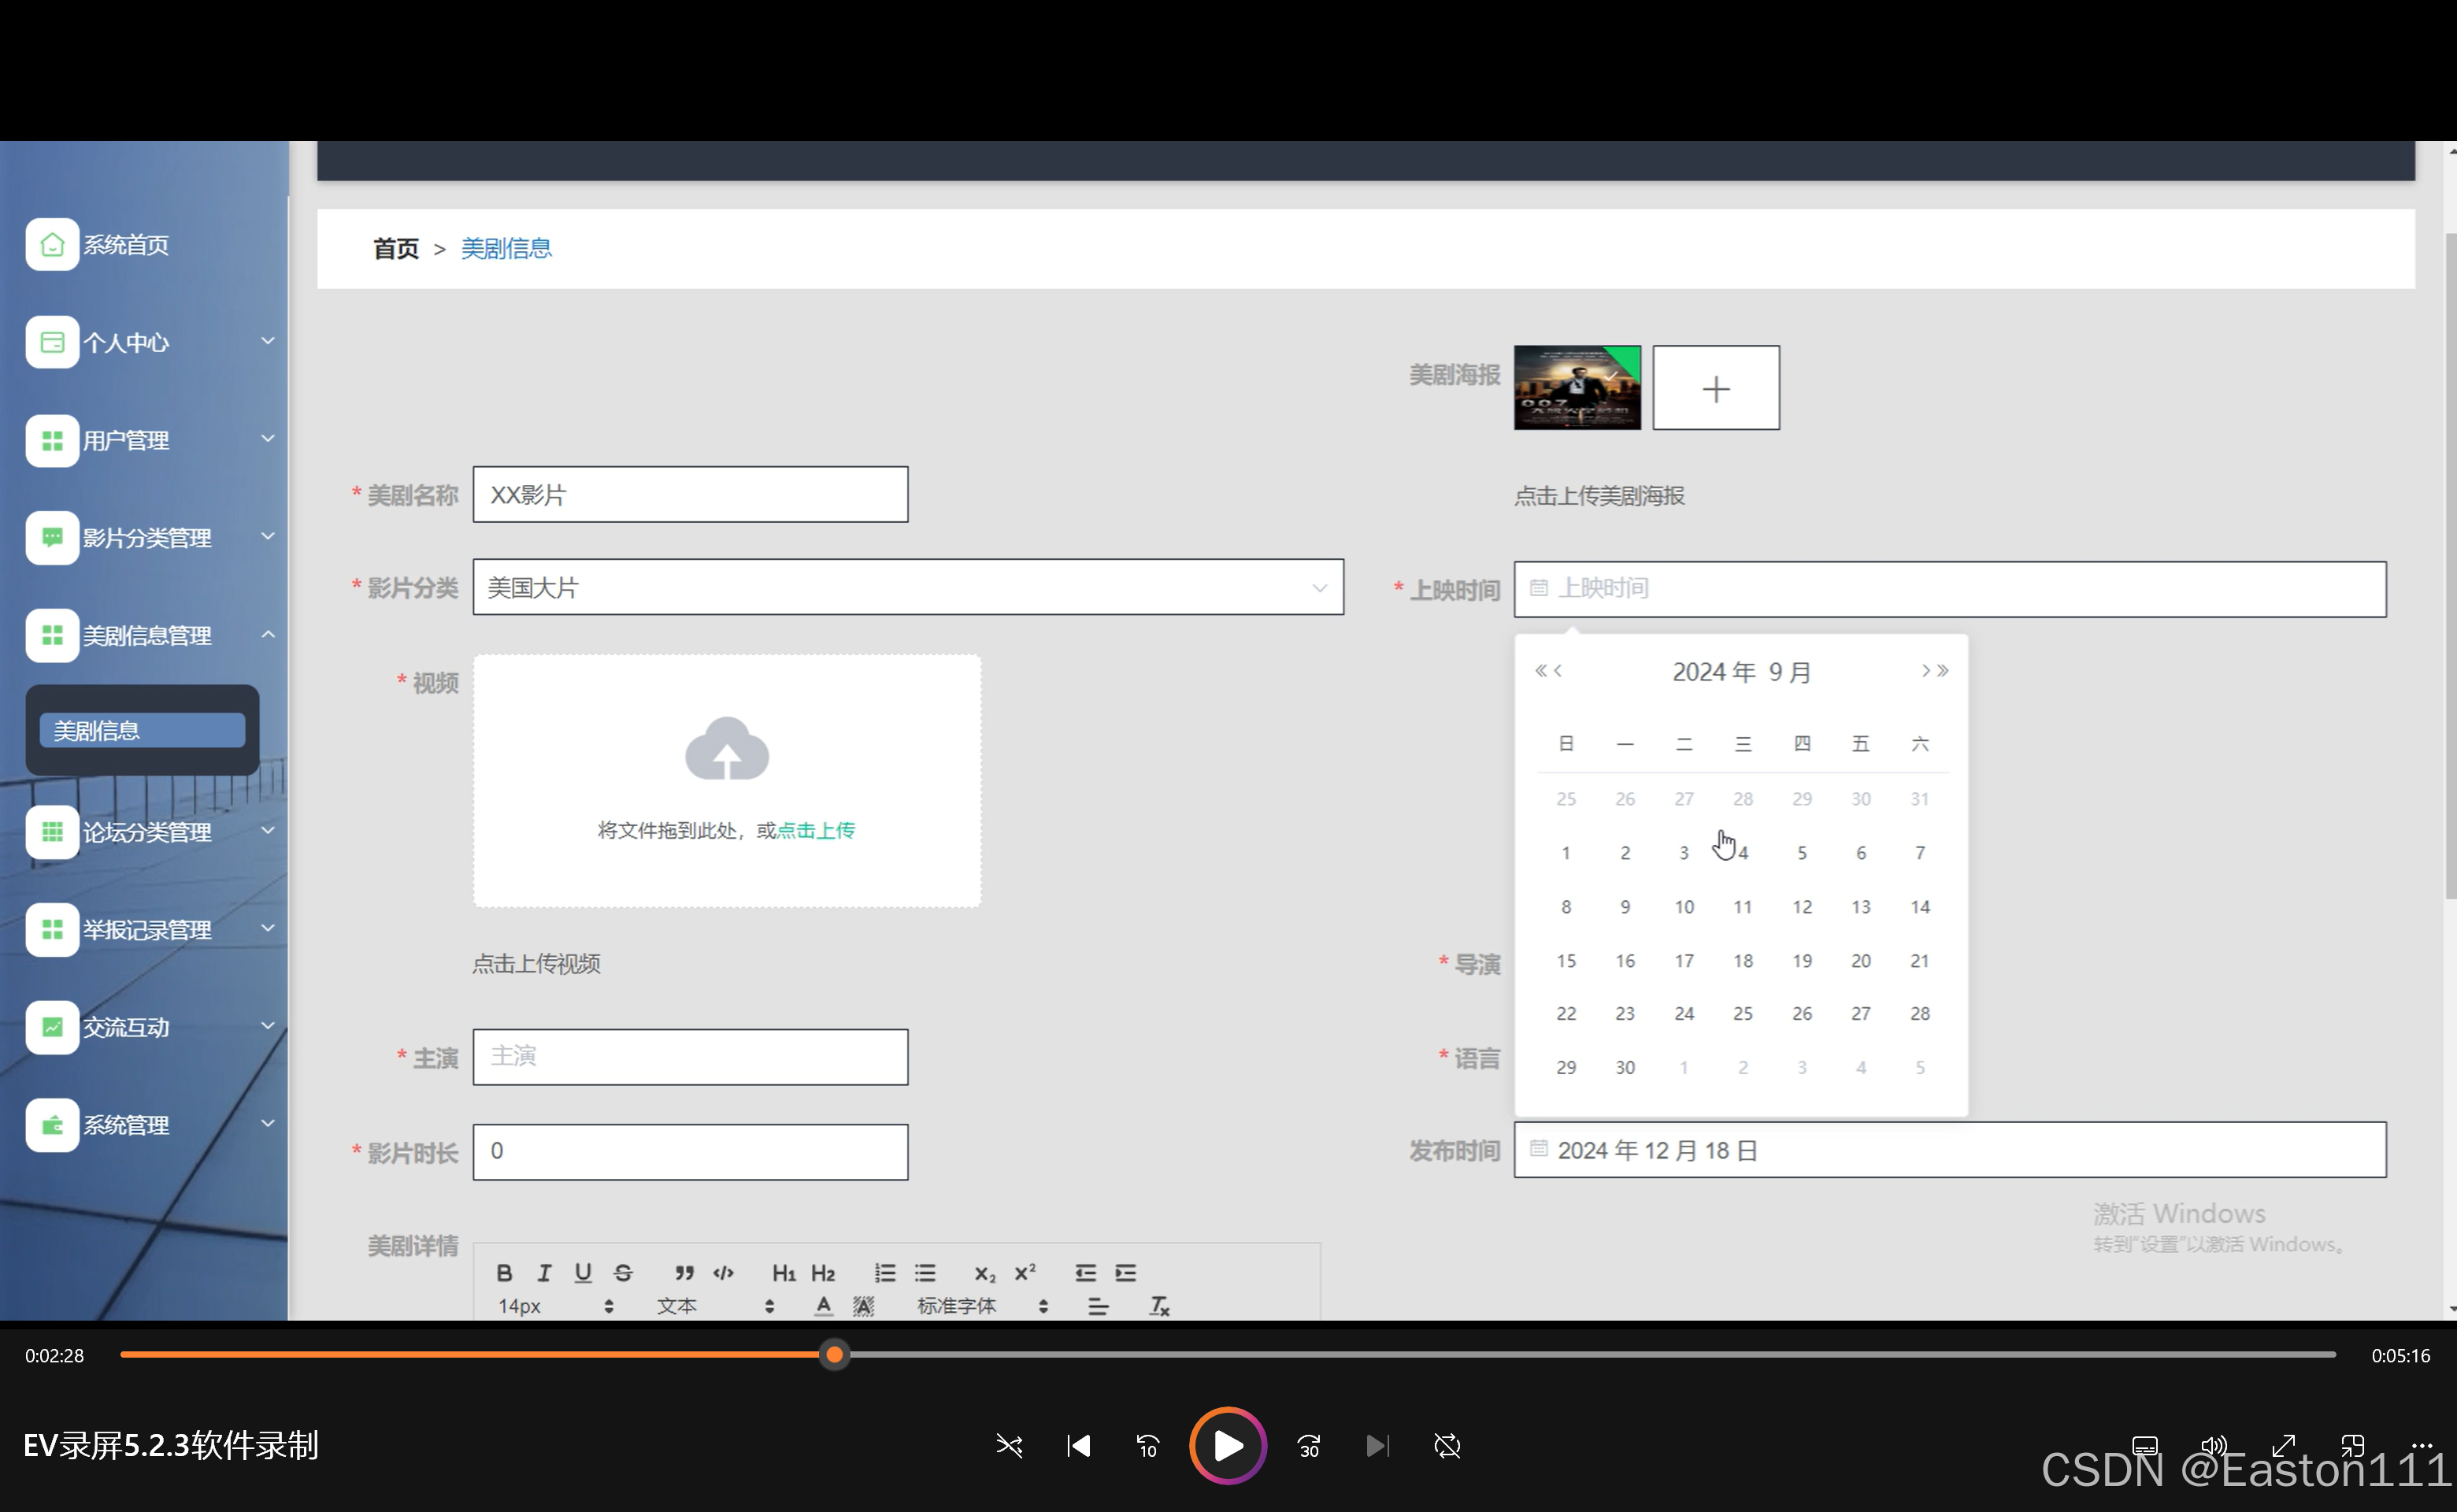Toggle strikethrough formatting in editor
This screenshot has width=2457, height=1512.
point(623,1273)
